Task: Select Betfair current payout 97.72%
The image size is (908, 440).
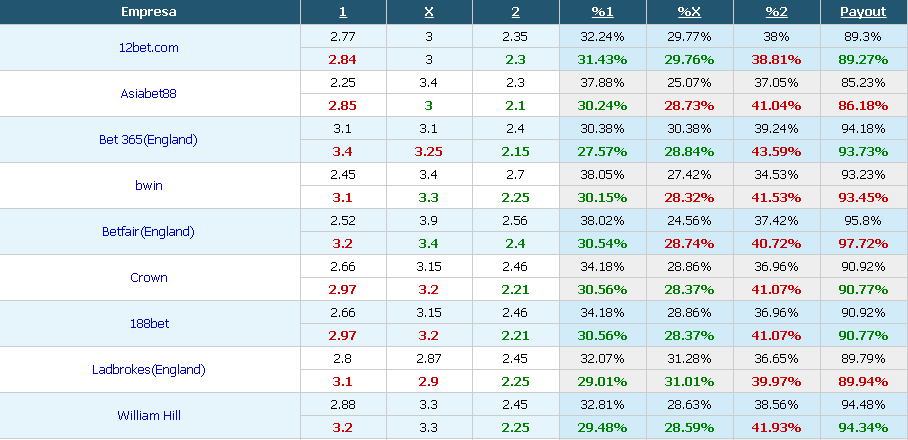Action: [x=863, y=244]
